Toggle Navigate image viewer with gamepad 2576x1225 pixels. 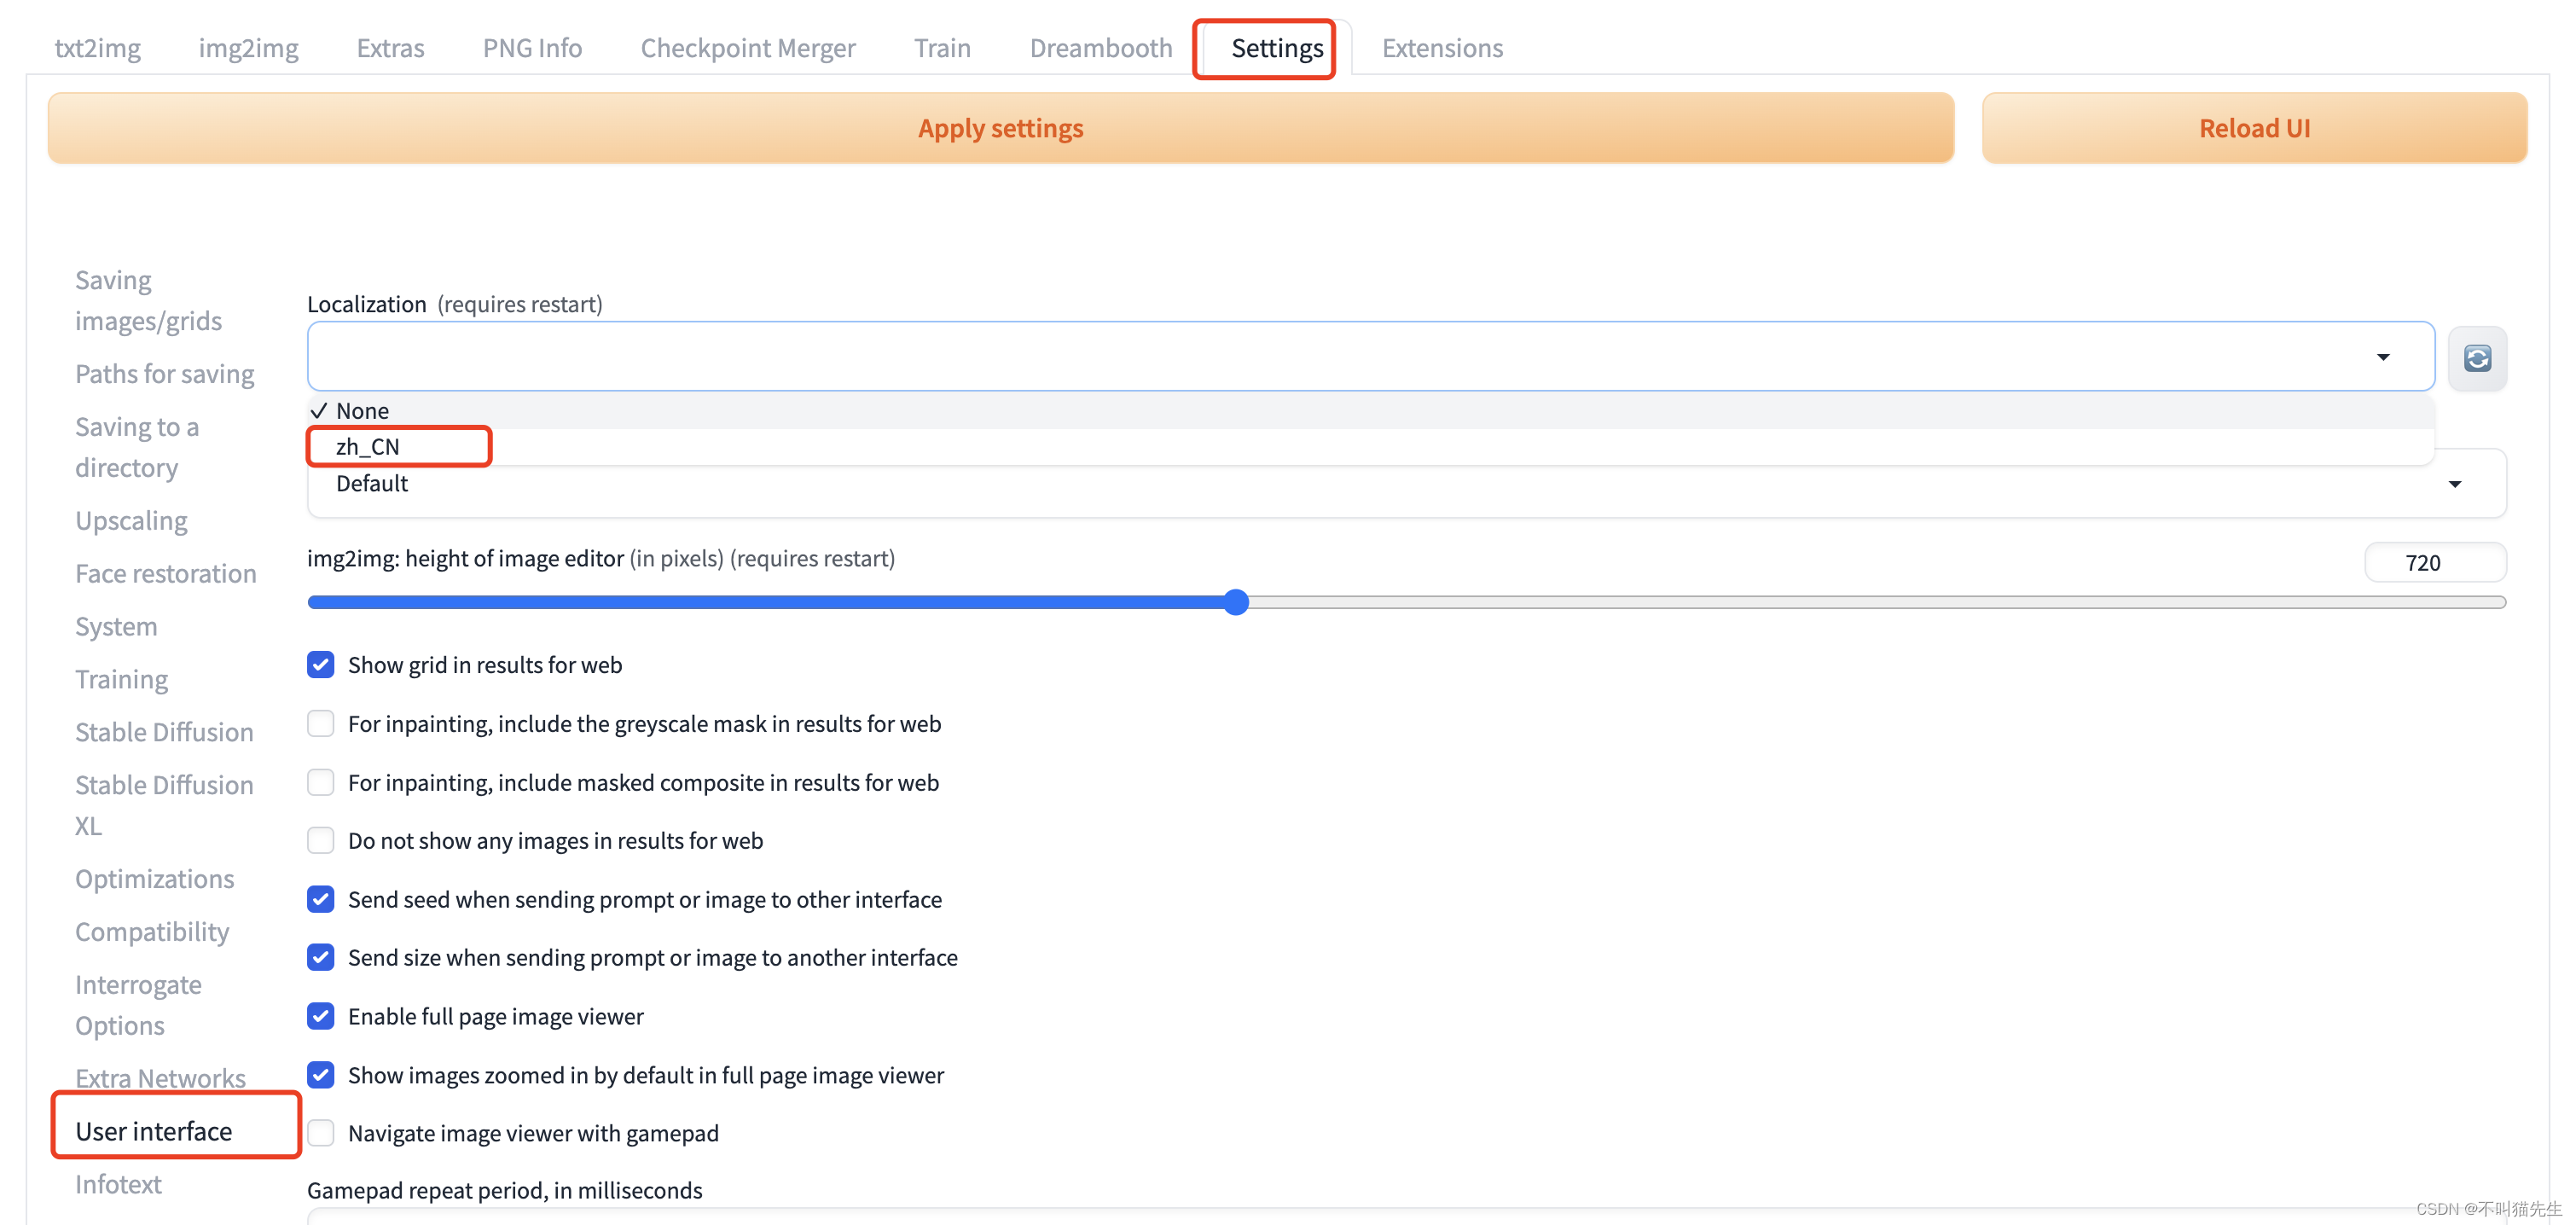[x=322, y=1133]
